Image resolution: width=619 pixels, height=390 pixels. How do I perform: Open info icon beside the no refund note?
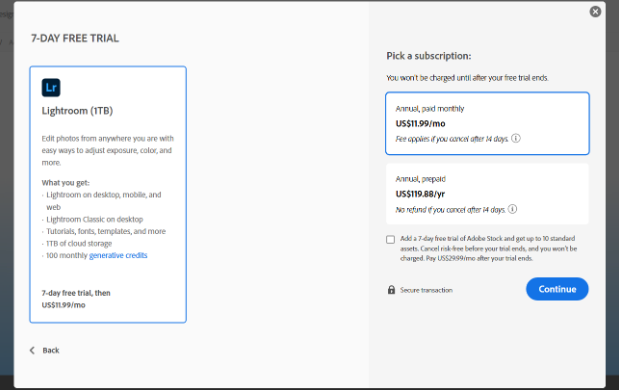click(x=512, y=209)
